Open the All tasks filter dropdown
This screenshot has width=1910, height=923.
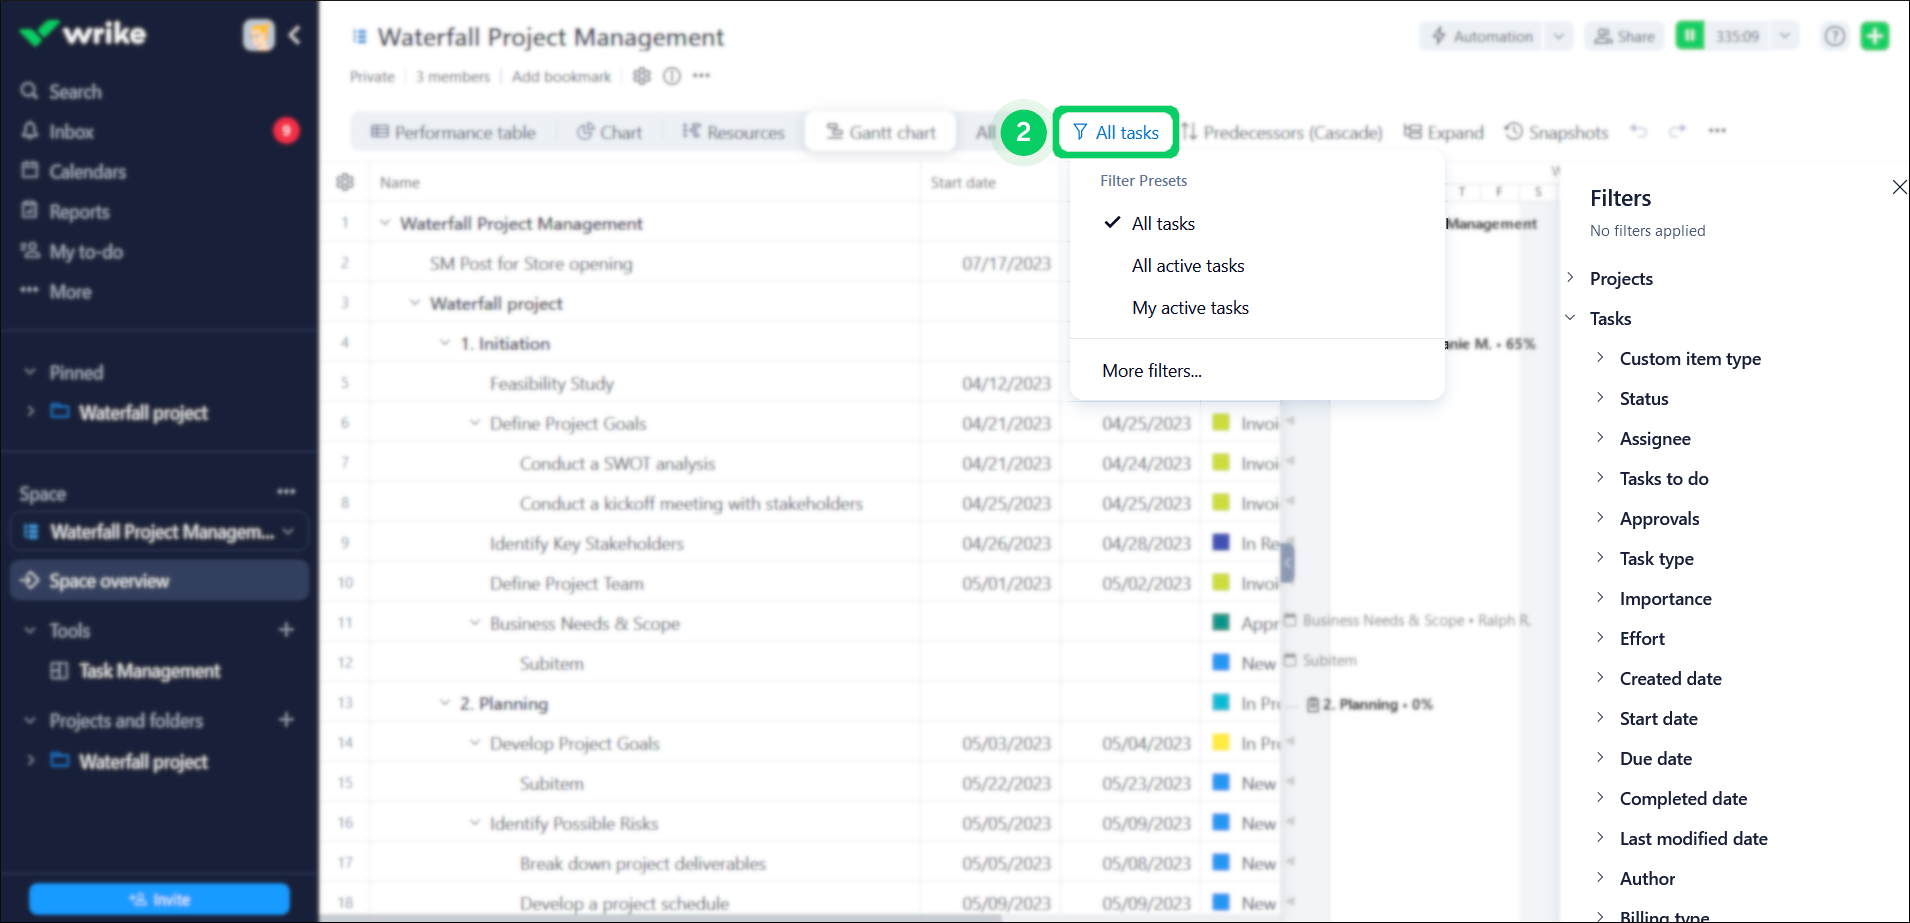point(1115,132)
